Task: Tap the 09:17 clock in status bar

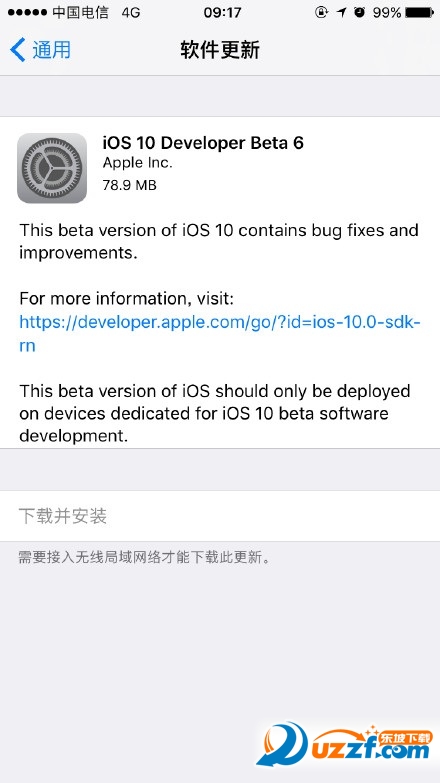Action: (222, 12)
